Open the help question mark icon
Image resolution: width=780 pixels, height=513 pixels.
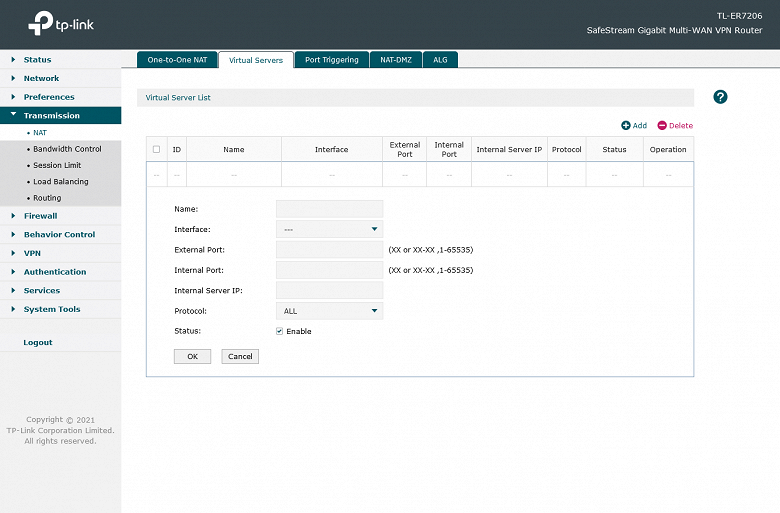(720, 97)
